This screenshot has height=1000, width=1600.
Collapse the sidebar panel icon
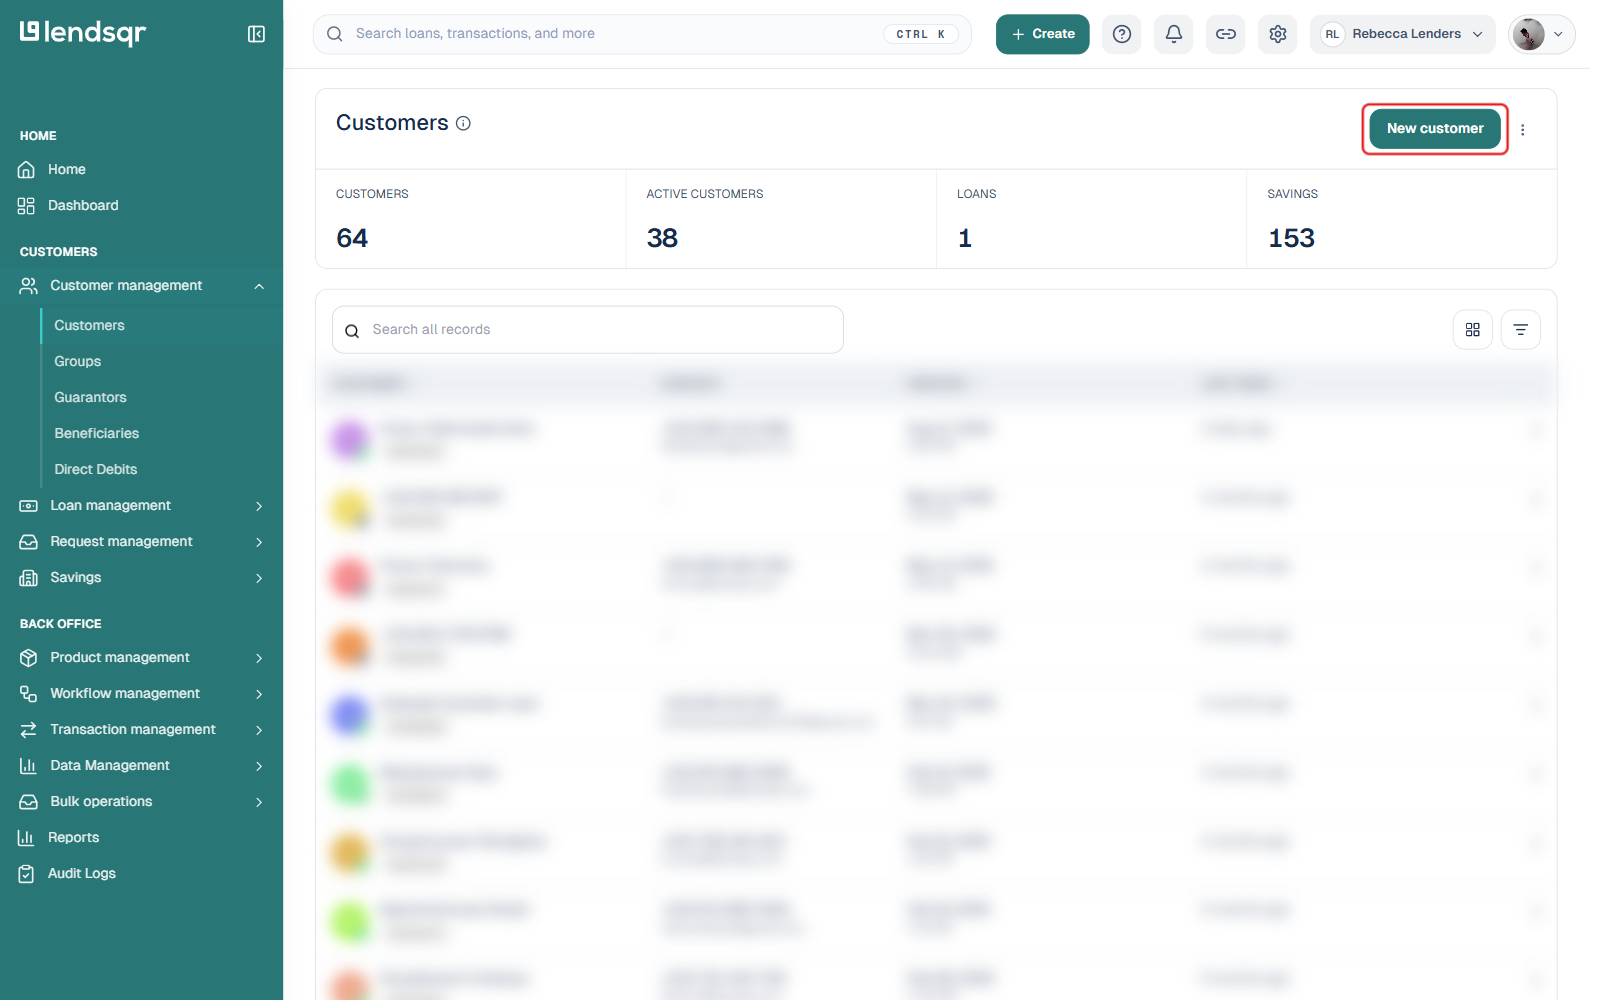click(x=256, y=34)
